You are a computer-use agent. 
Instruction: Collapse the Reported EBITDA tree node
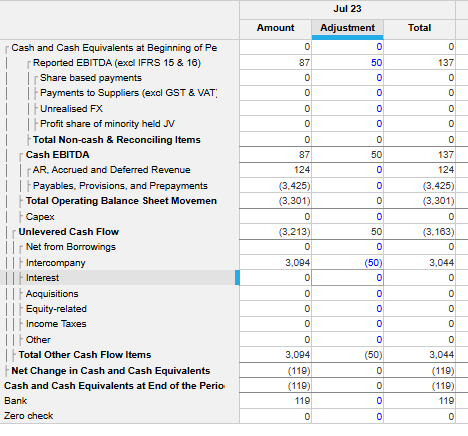(29, 64)
